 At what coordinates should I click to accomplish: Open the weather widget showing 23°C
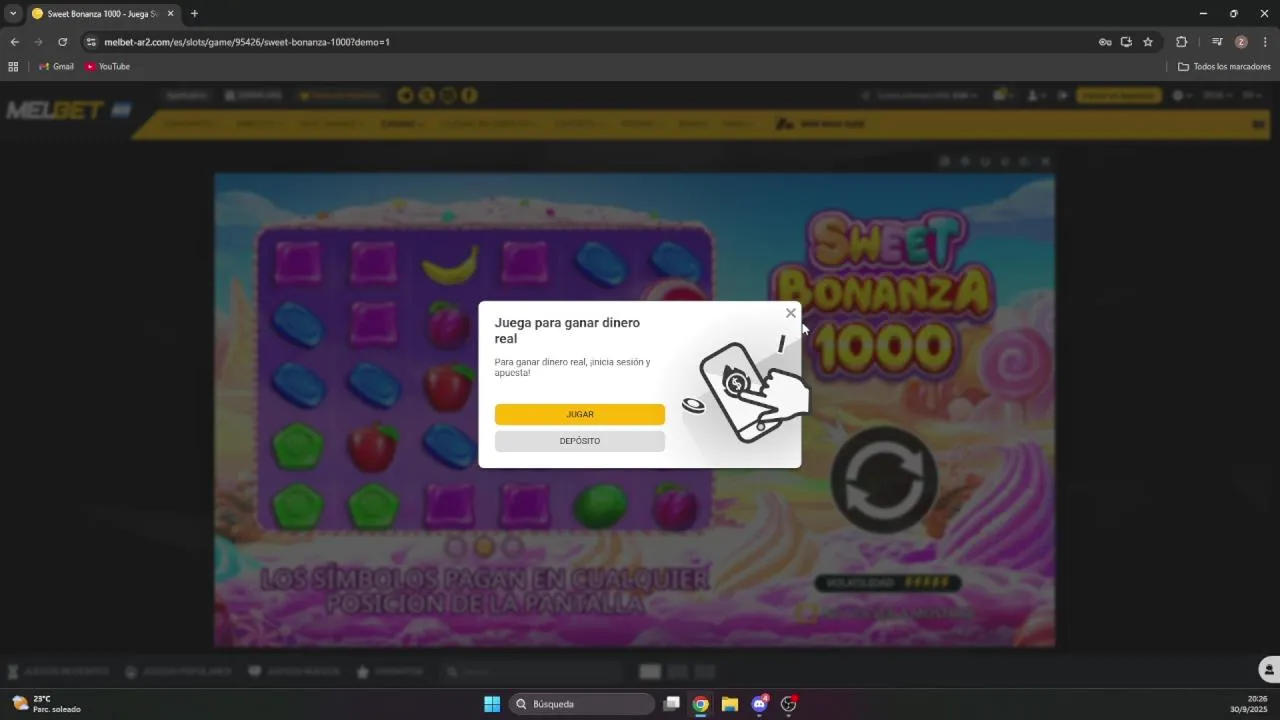[46, 704]
